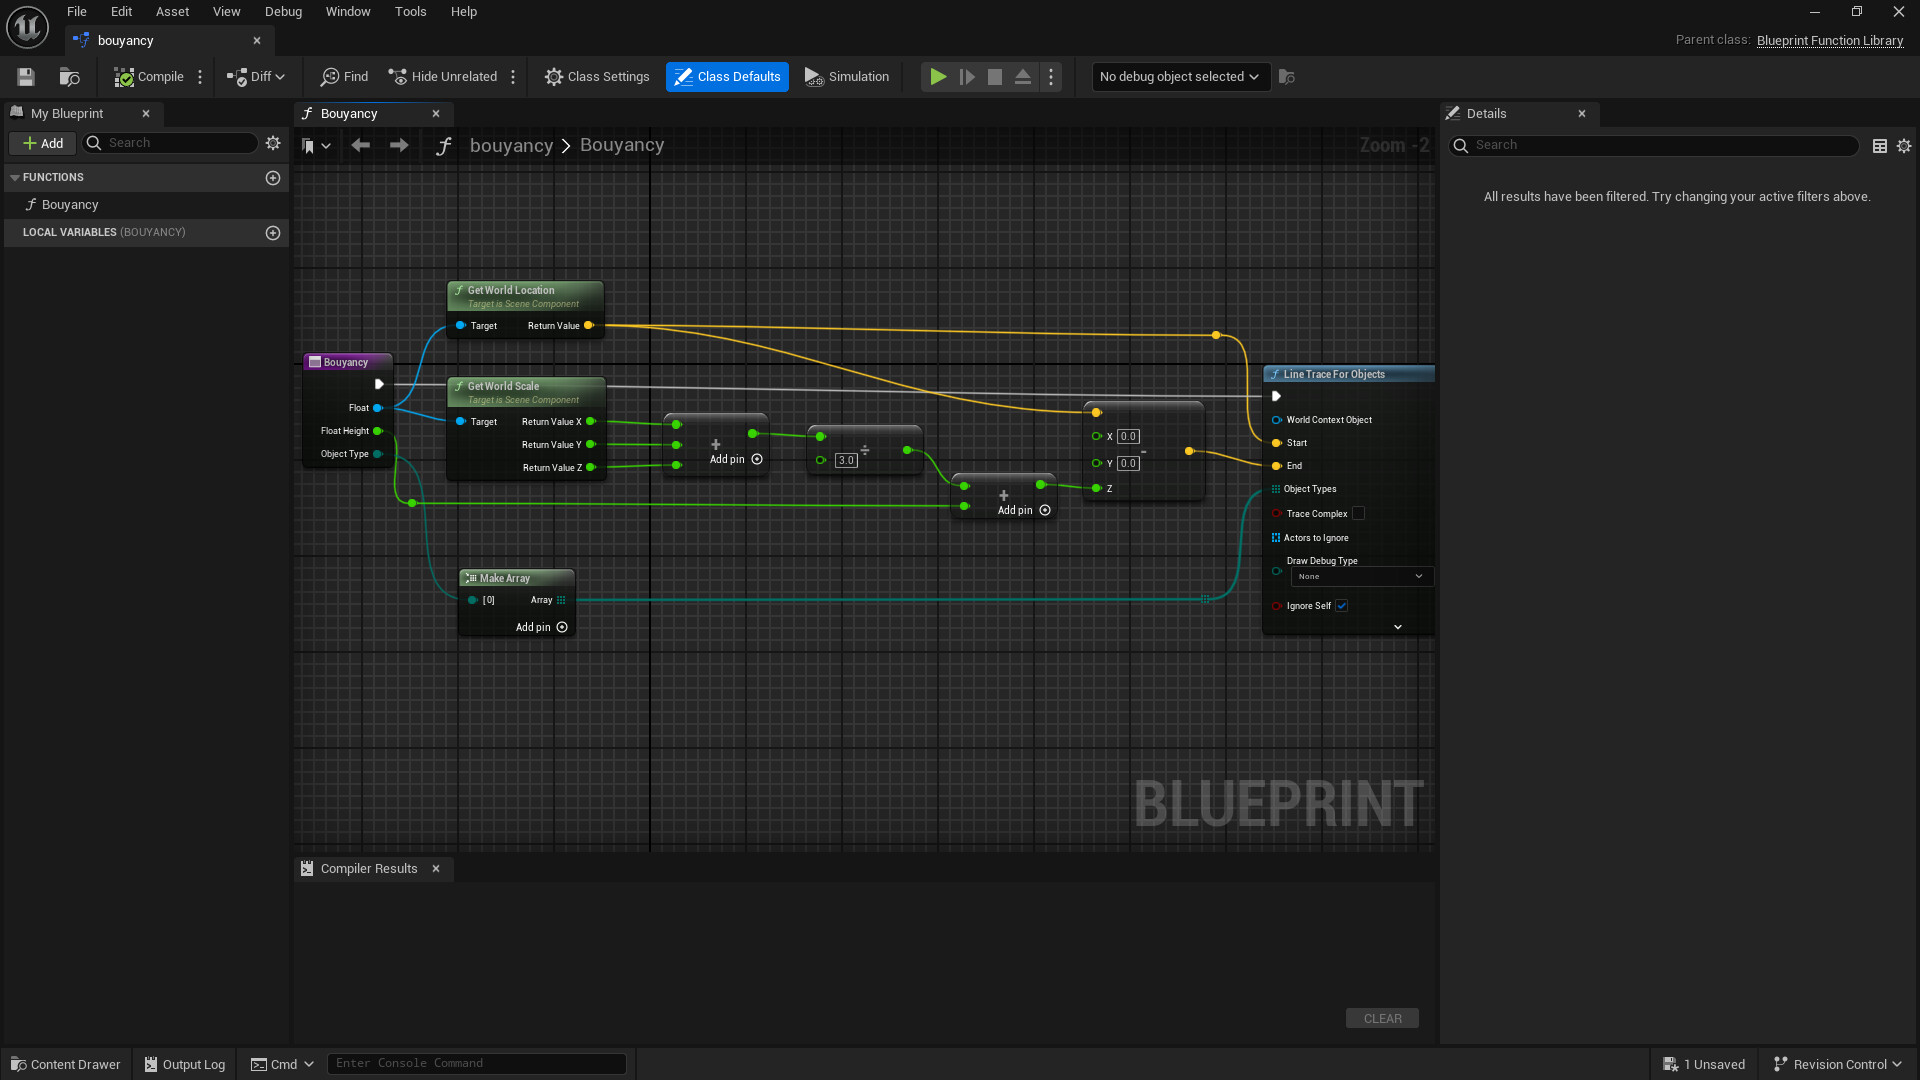Open the Draw Debug Type dropdown
The image size is (1920, 1080).
click(x=1361, y=576)
